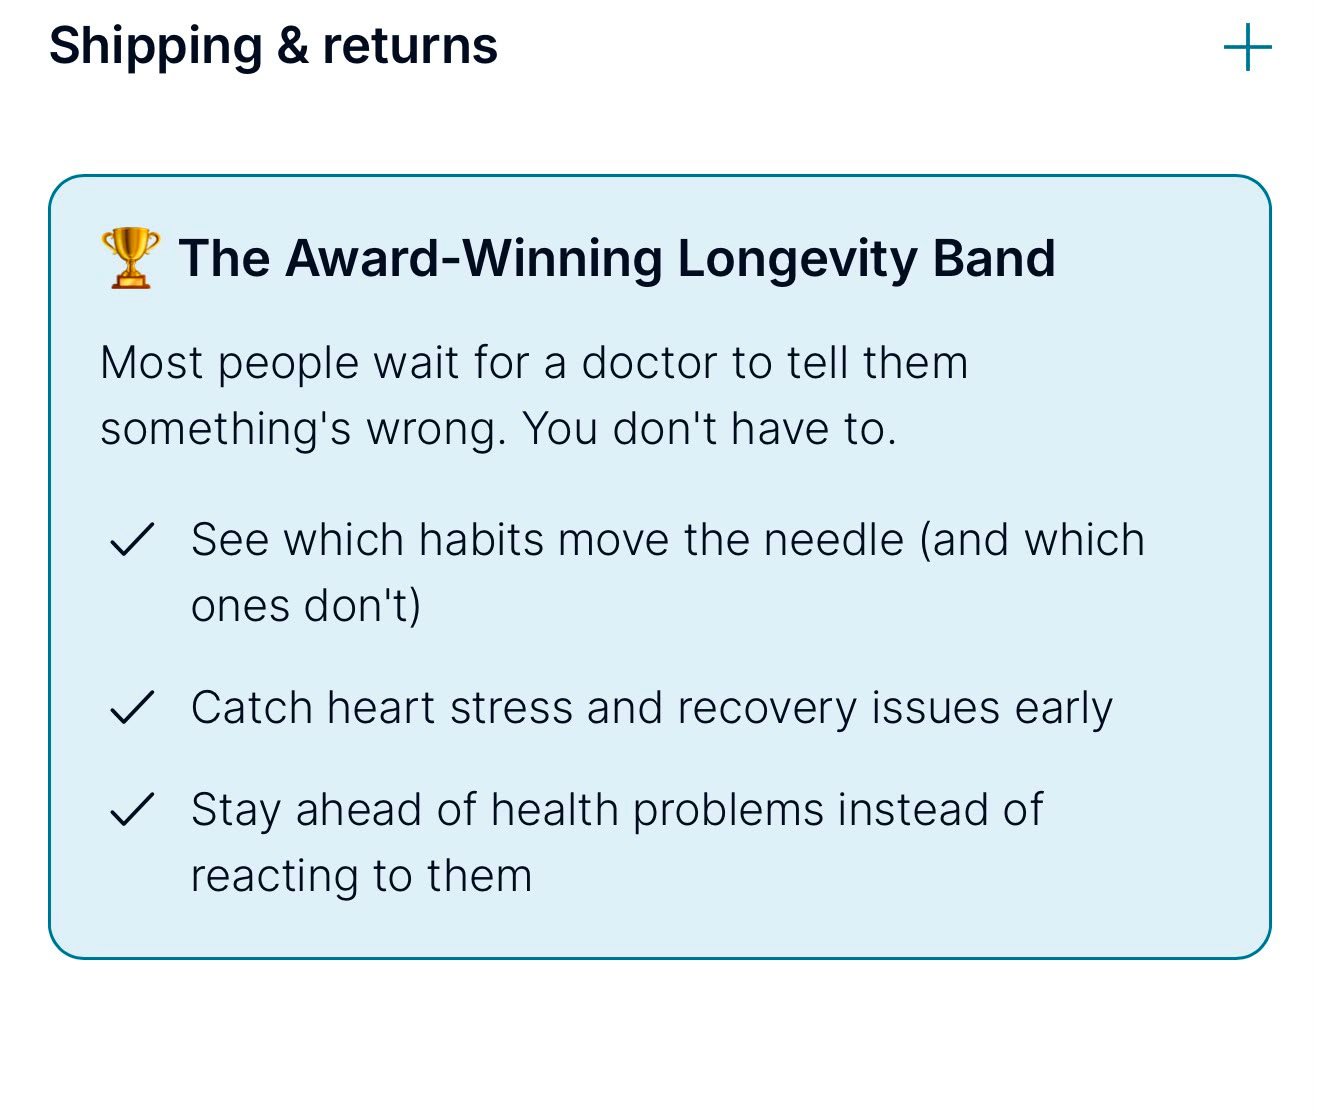Select The Award-Winning Longevity Band heading

[617, 258]
